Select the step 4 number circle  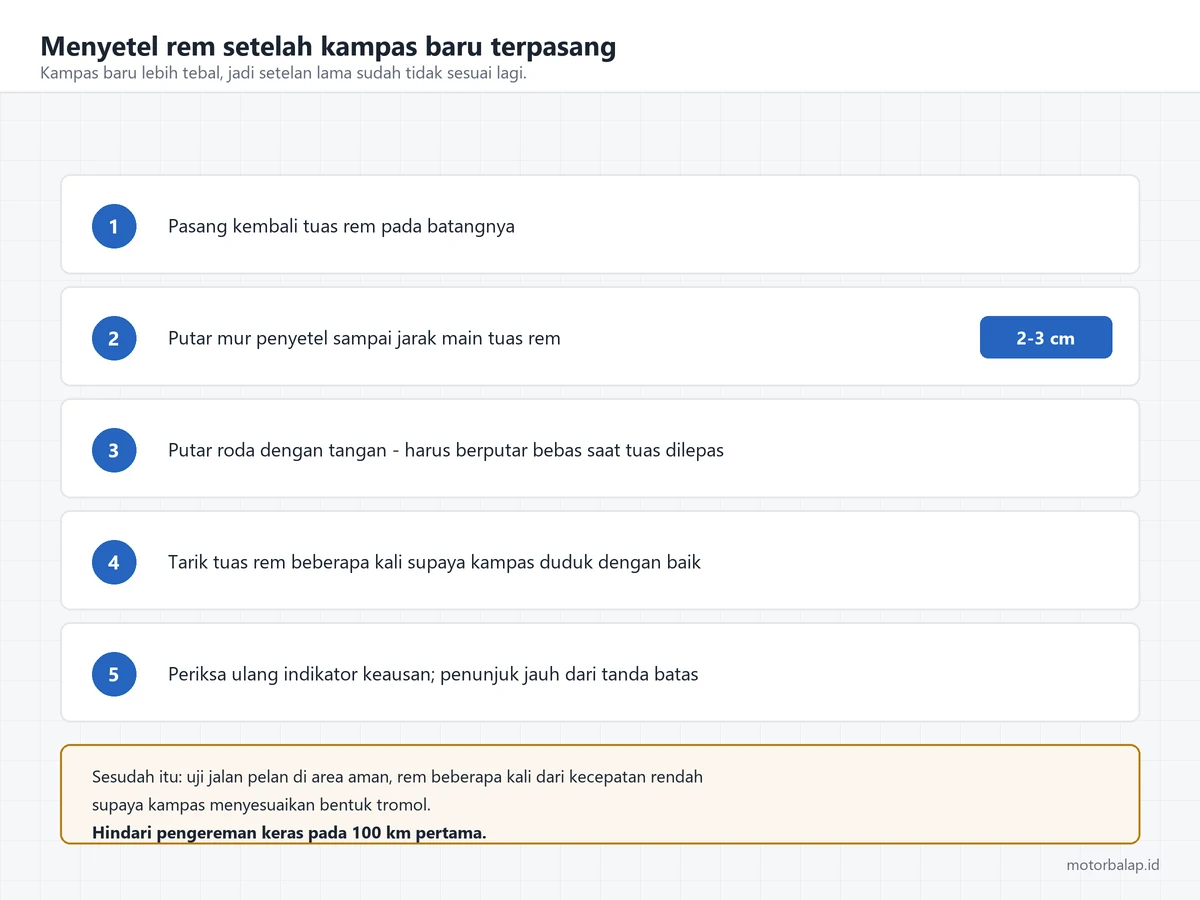click(x=114, y=562)
